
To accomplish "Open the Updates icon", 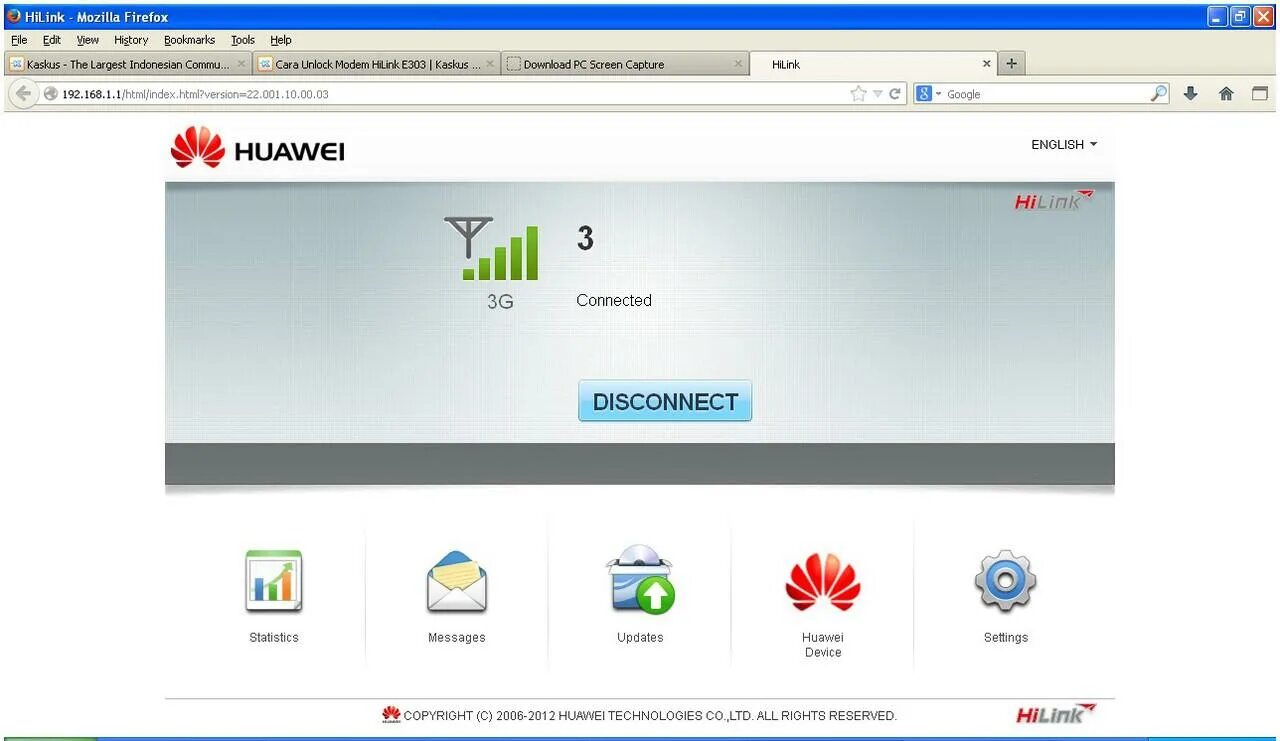I will tap(640, 580).
